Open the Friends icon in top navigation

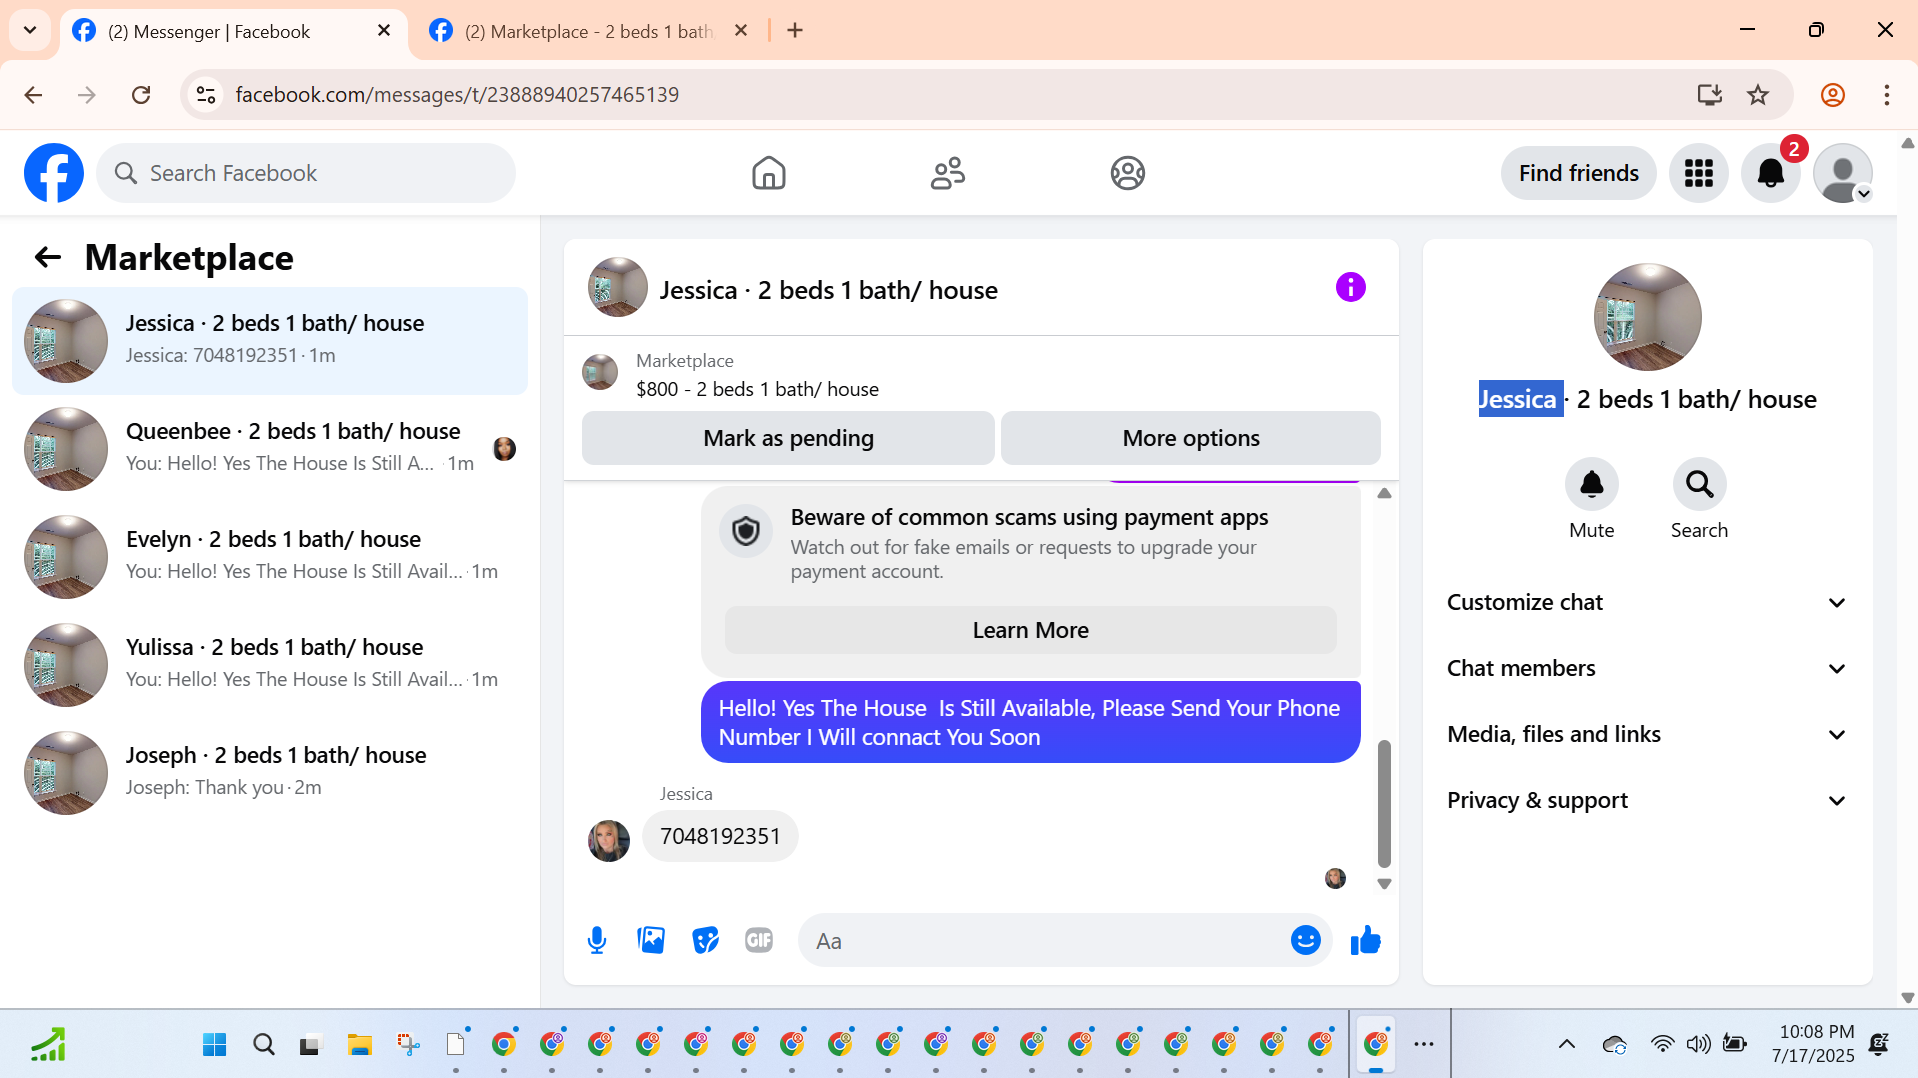[947, 173]
